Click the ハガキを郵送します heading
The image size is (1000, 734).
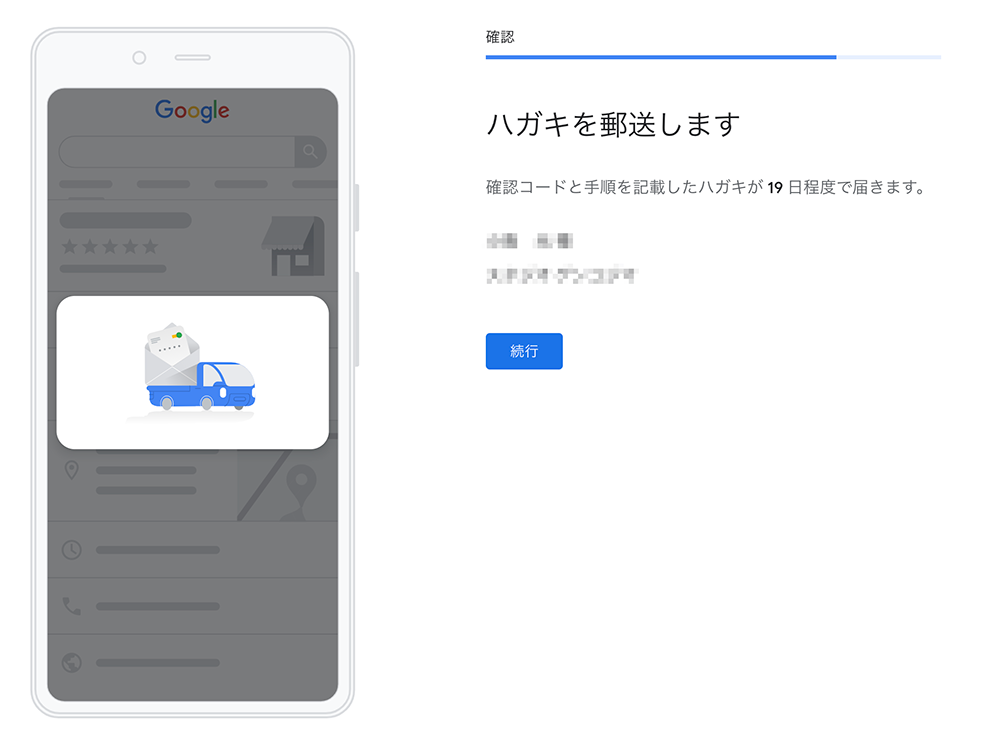[x=614, y=124]
